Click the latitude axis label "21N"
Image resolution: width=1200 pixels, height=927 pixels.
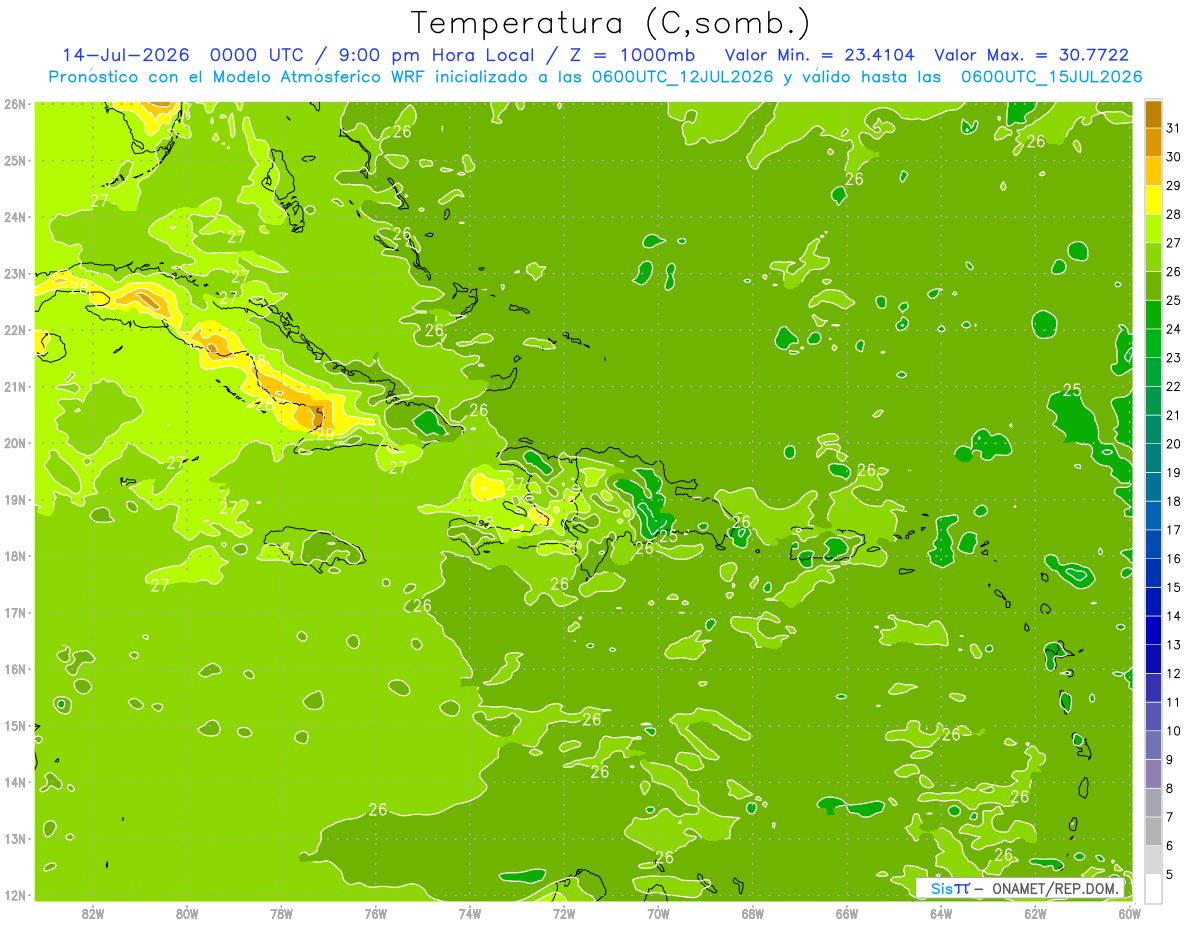pyautogui.click(x=15, y=386)
